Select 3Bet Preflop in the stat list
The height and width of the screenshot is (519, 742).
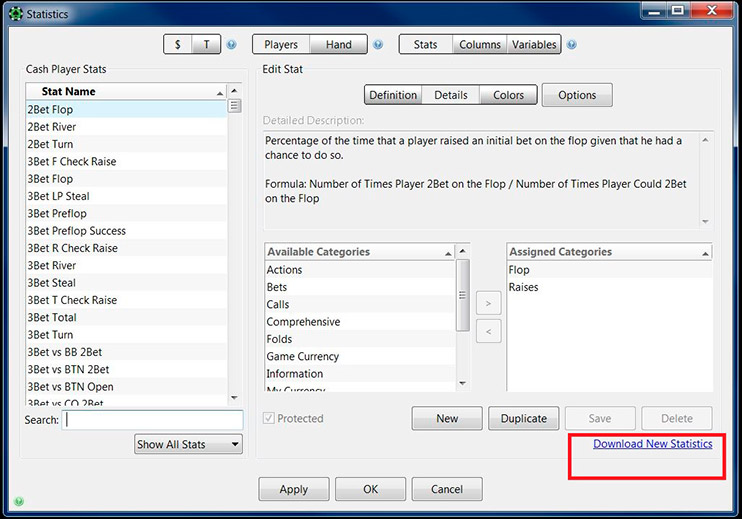57,213
